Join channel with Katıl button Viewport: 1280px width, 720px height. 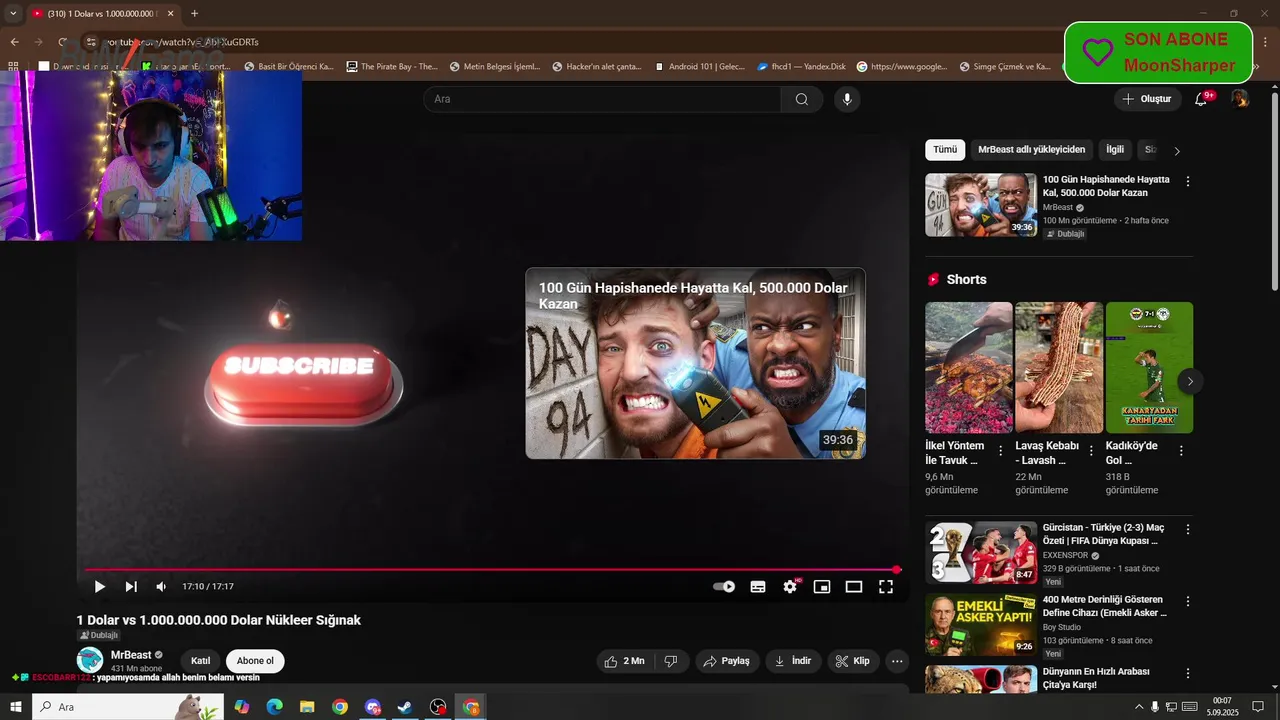click(201, 661)
